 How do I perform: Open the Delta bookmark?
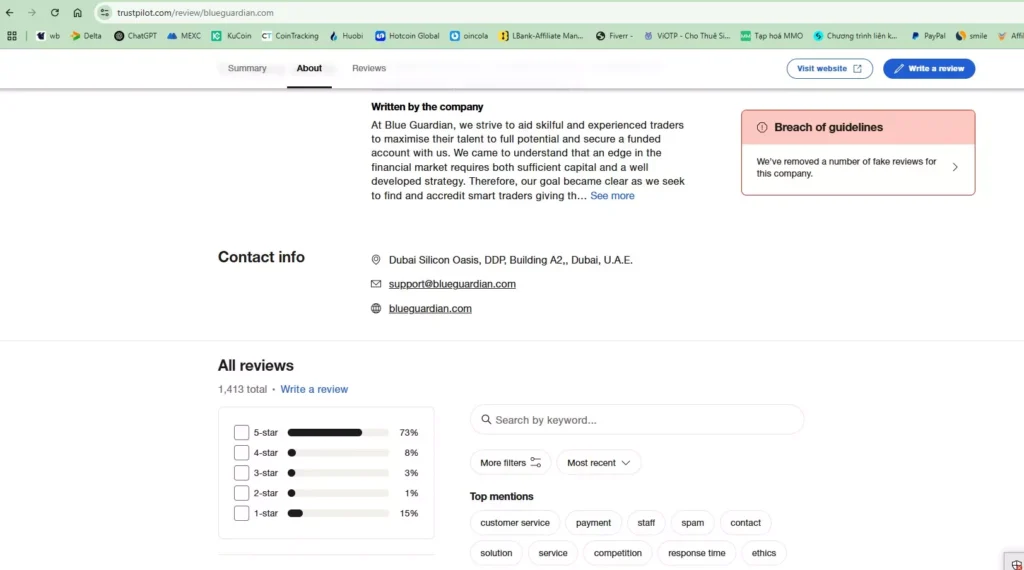86,36
